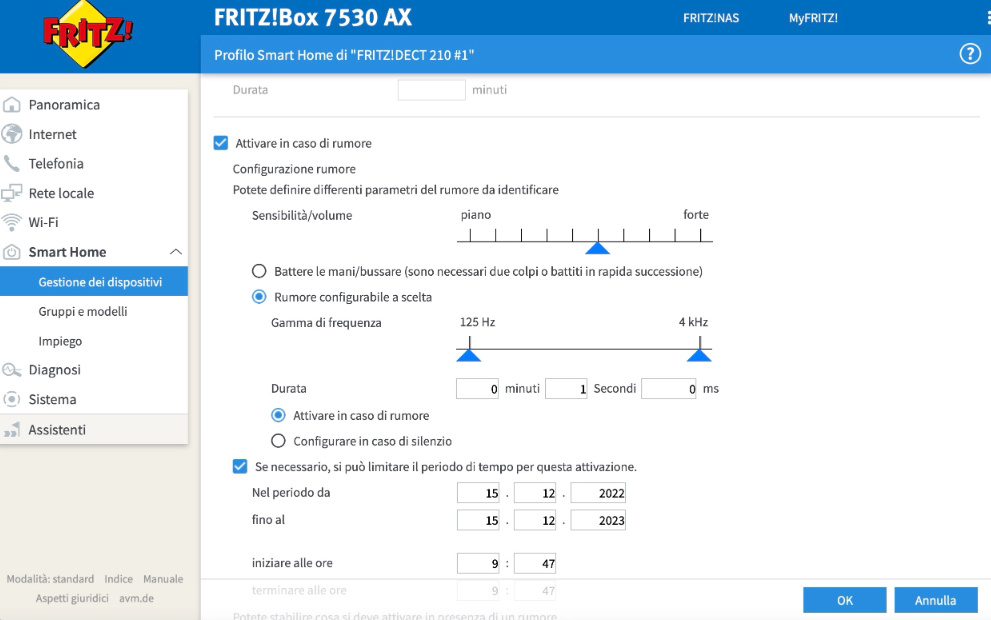The image size is (991, 620).
Task: Click 'fino al' day field
Action: 478,520
